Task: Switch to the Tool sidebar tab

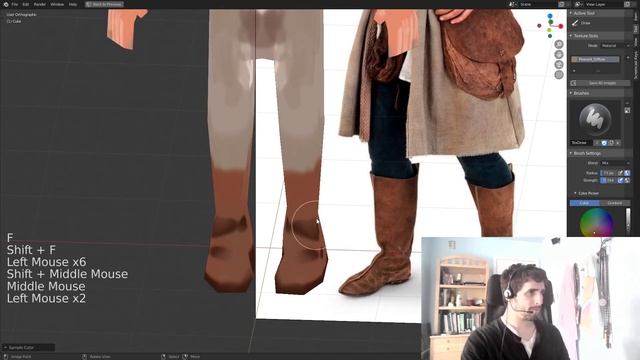Action: click(x=636, y=29)
